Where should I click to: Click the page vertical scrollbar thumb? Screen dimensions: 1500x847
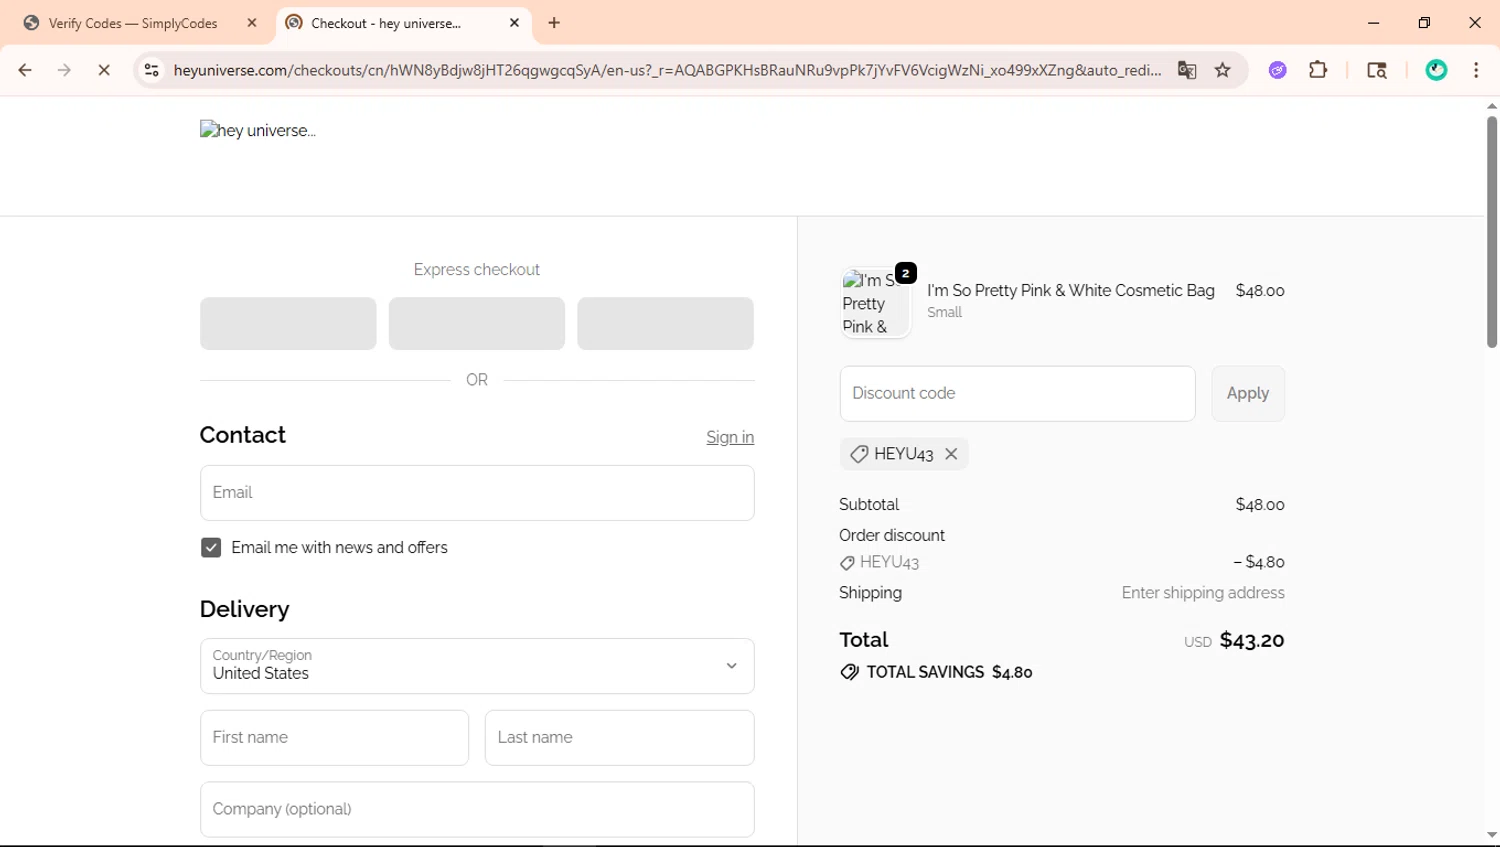[x=1492, y=232]
